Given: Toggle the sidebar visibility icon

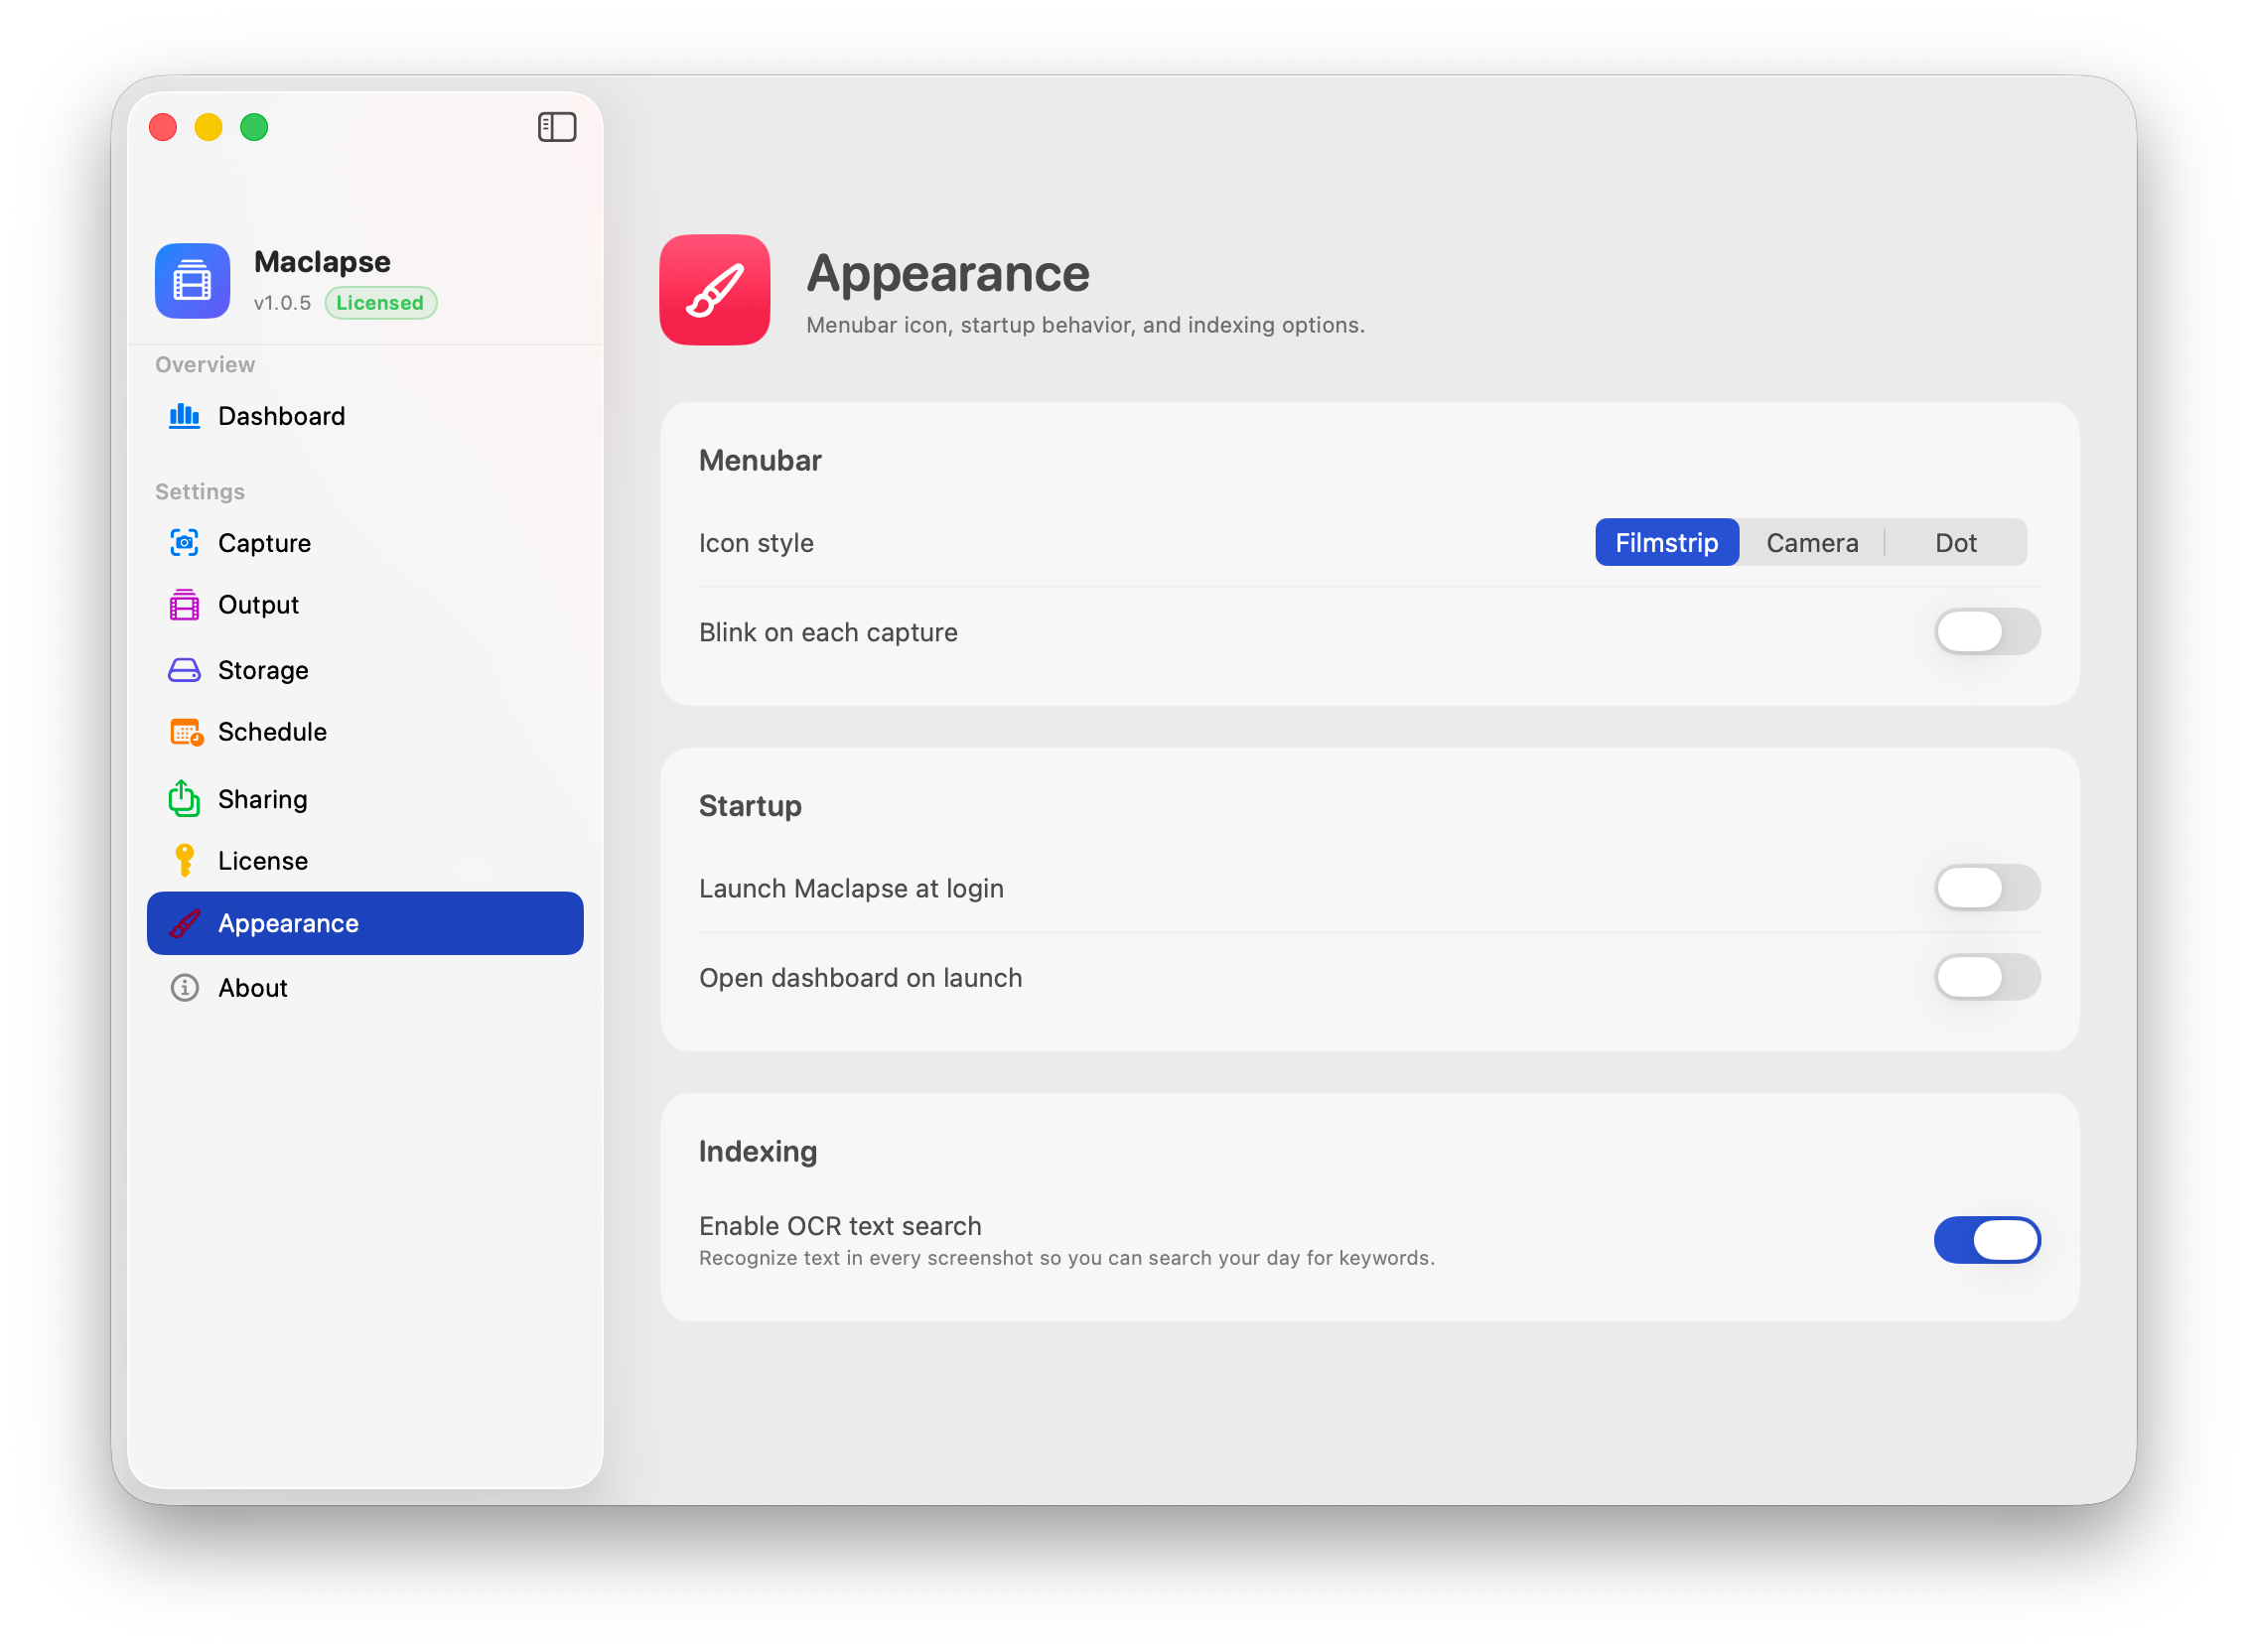Looking at the screenshot, I should click(557, 127).
